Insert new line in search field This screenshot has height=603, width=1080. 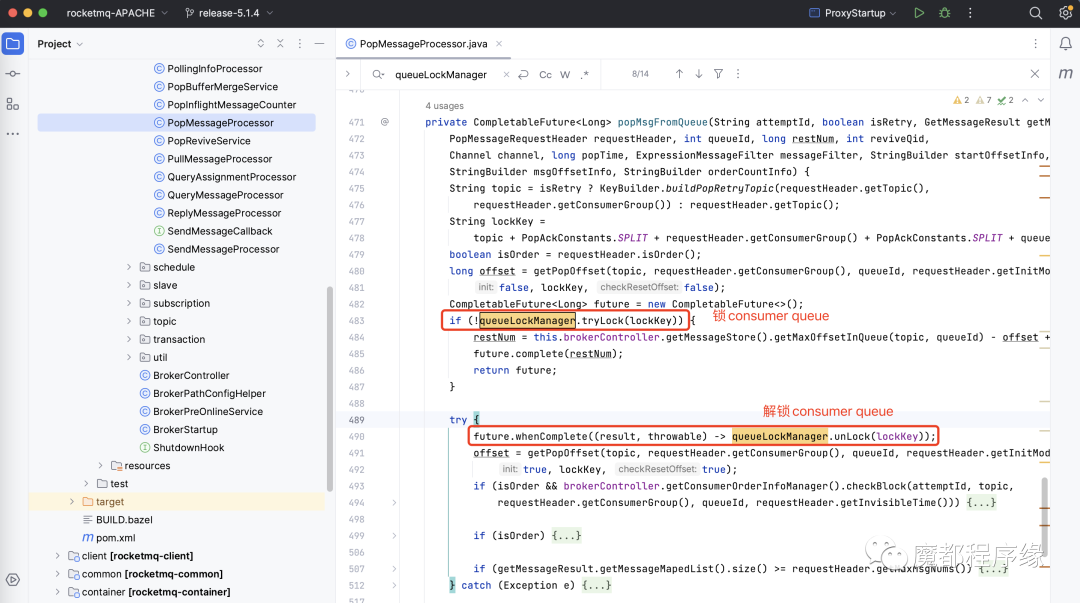(523, 74)
